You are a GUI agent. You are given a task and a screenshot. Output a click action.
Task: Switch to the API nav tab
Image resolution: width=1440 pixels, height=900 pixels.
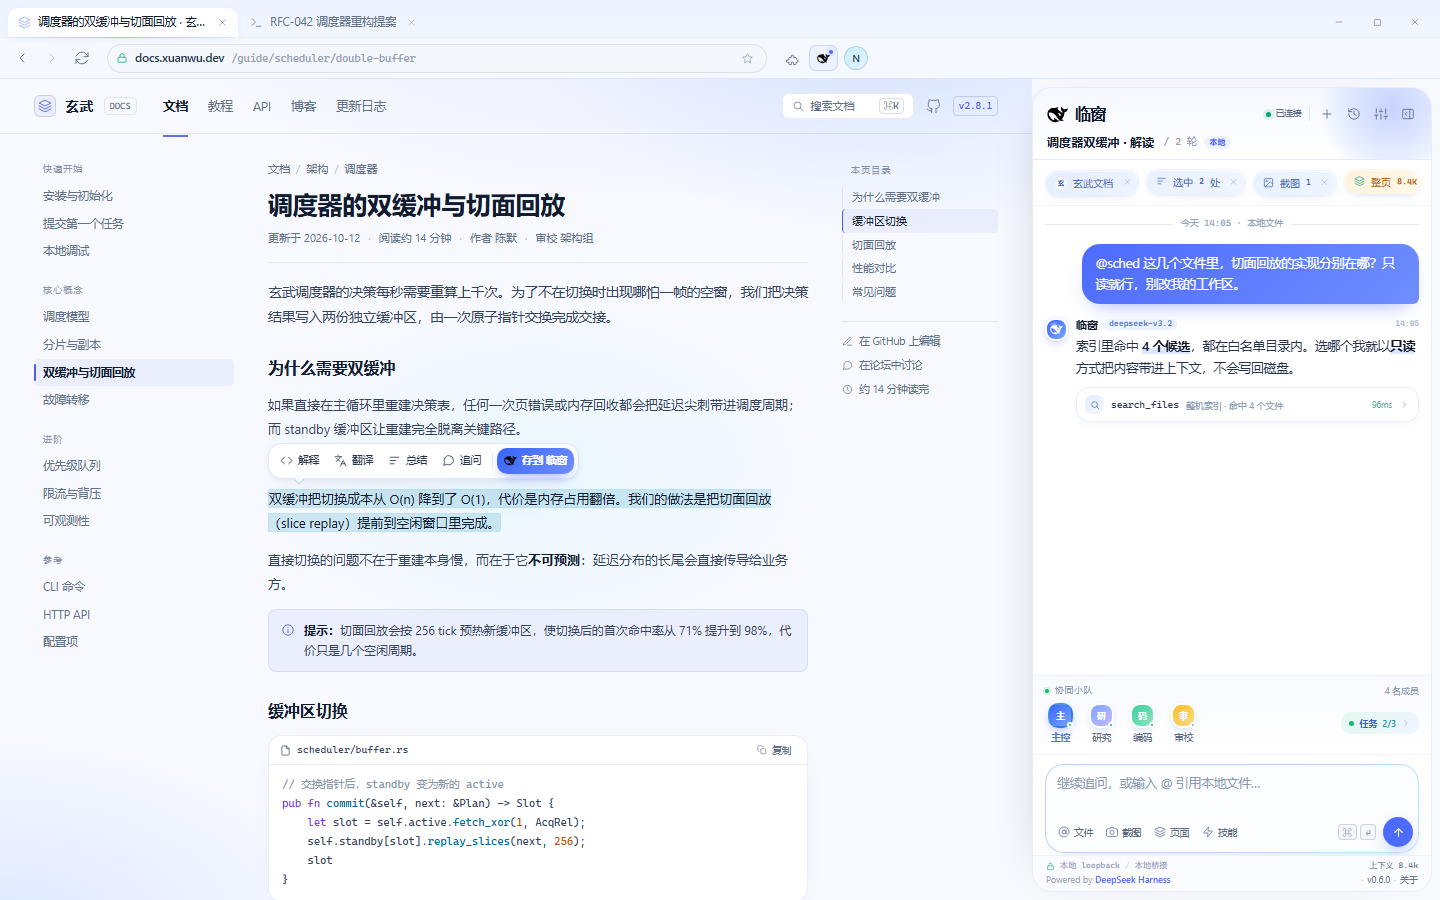pyautogui.click(x=262, y=106)
